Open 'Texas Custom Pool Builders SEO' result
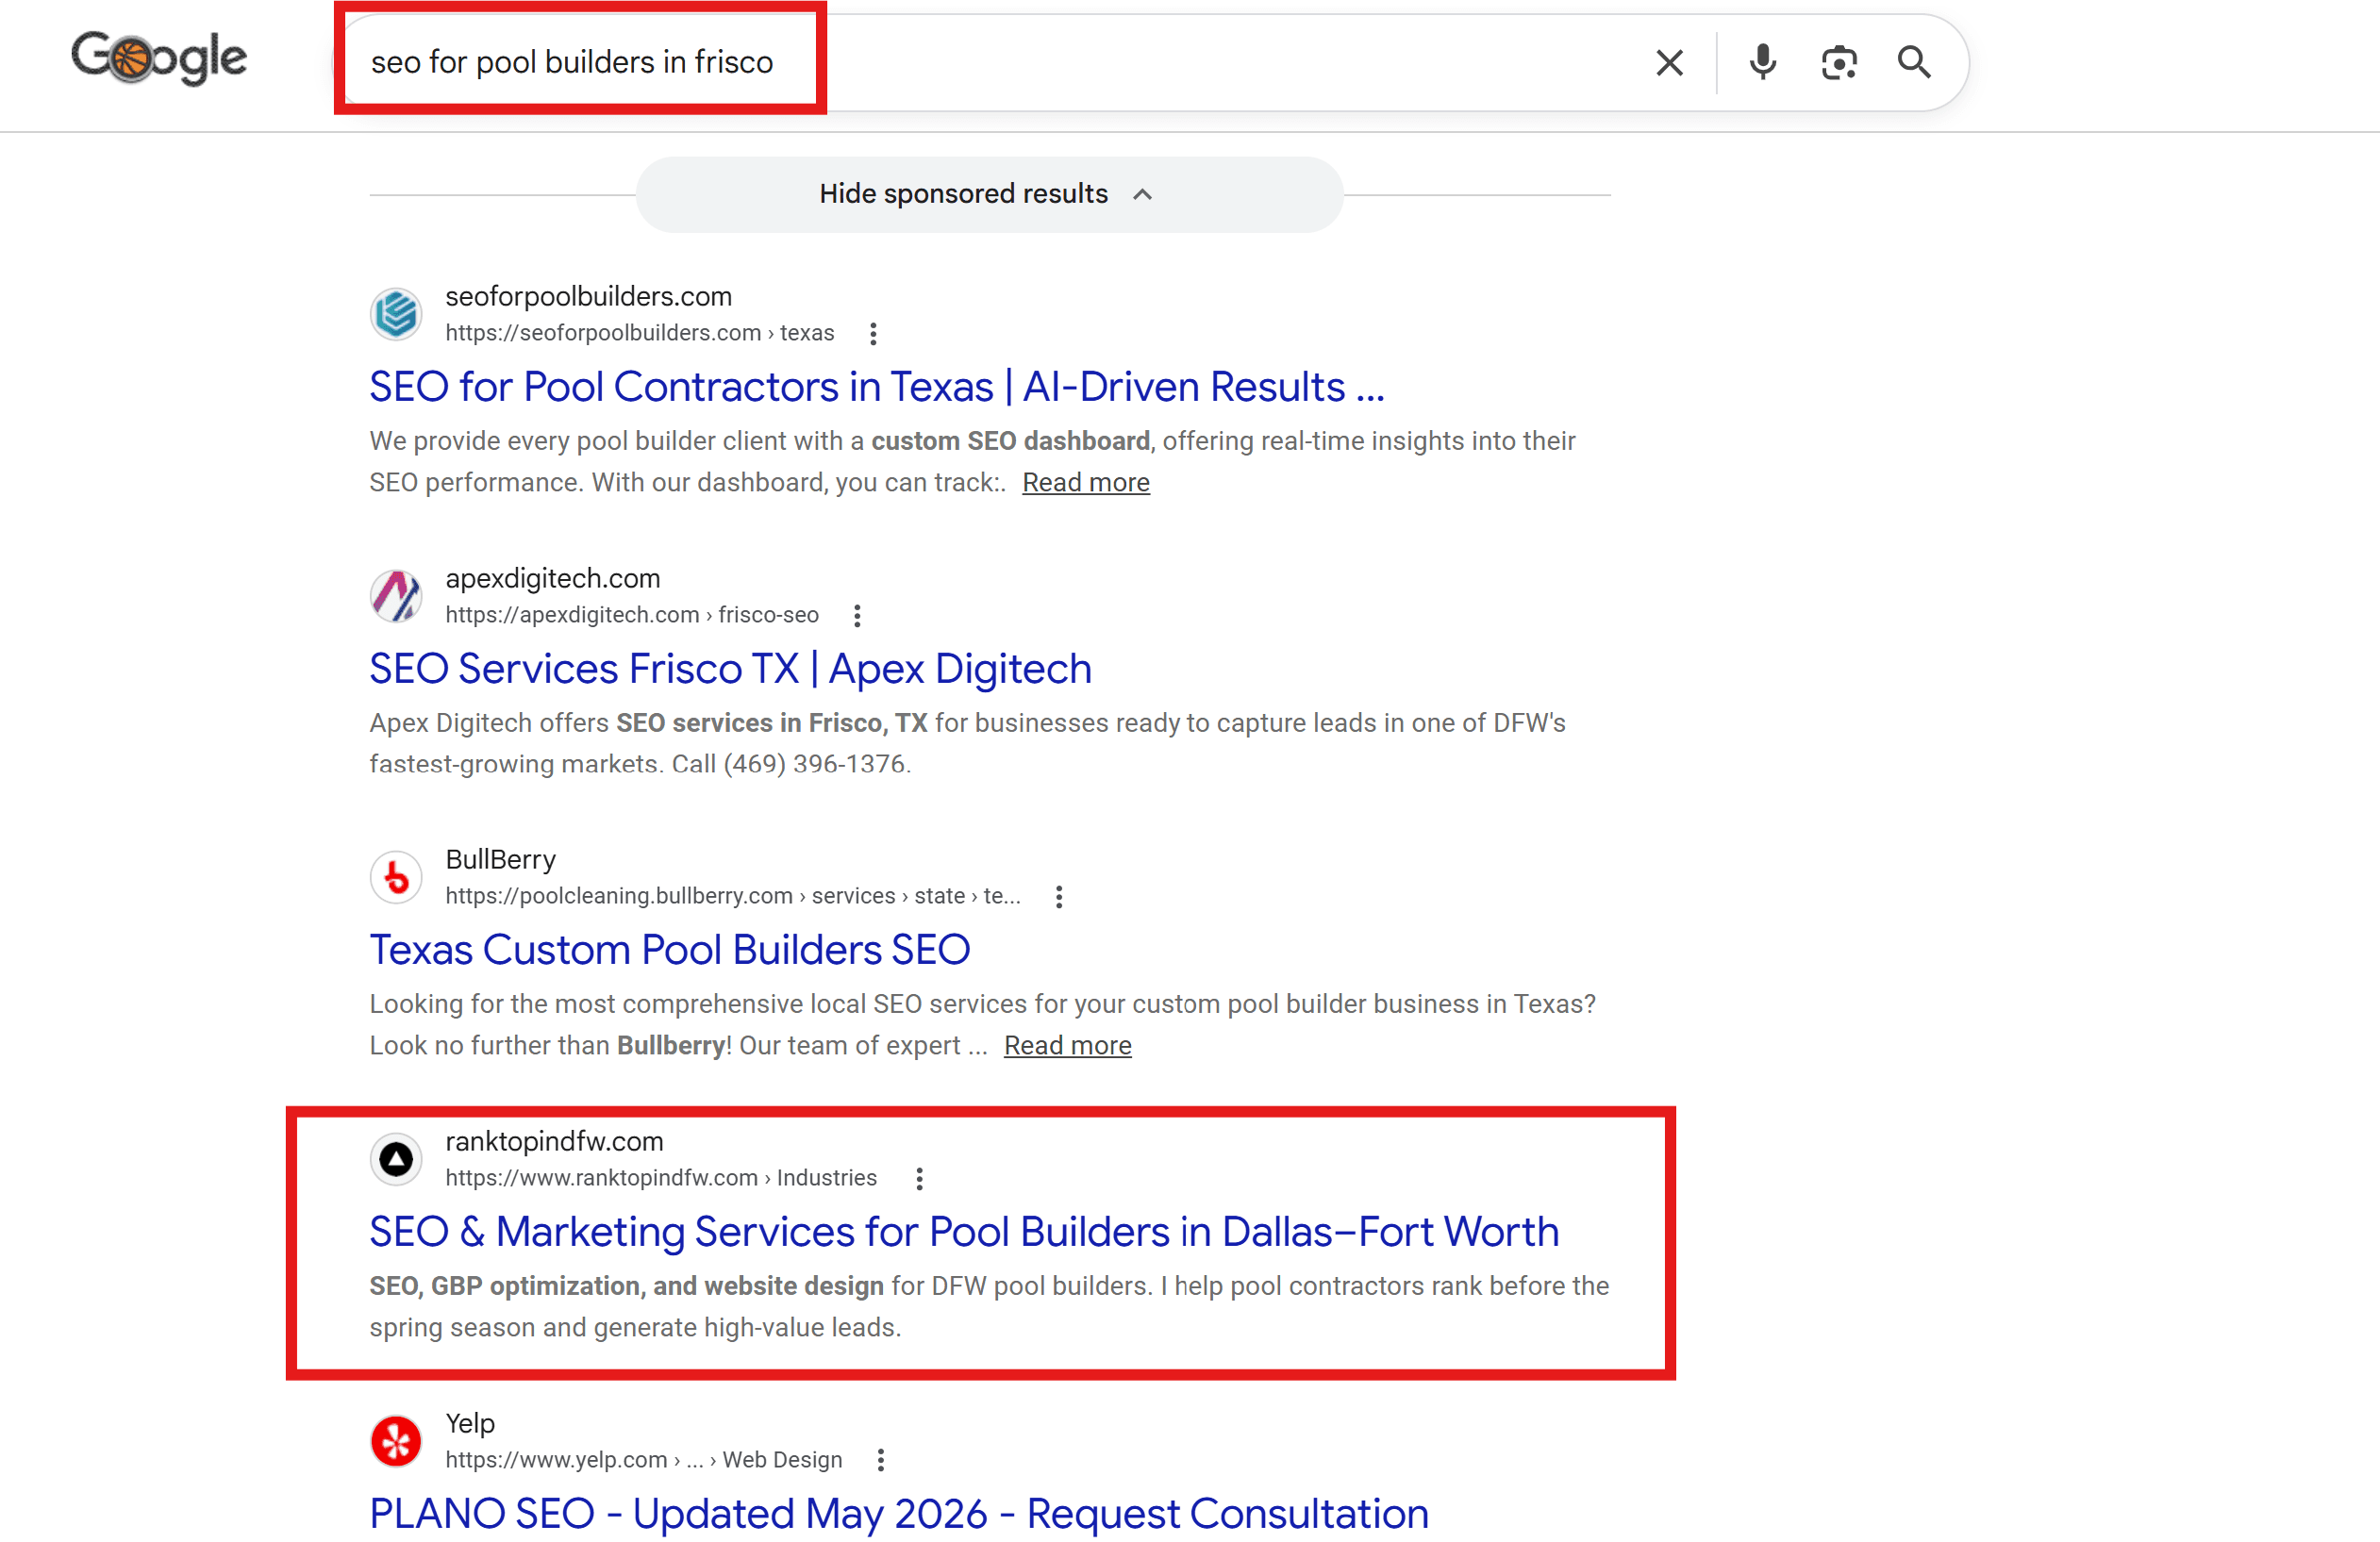2380x1542 pixels. [669, 950]
